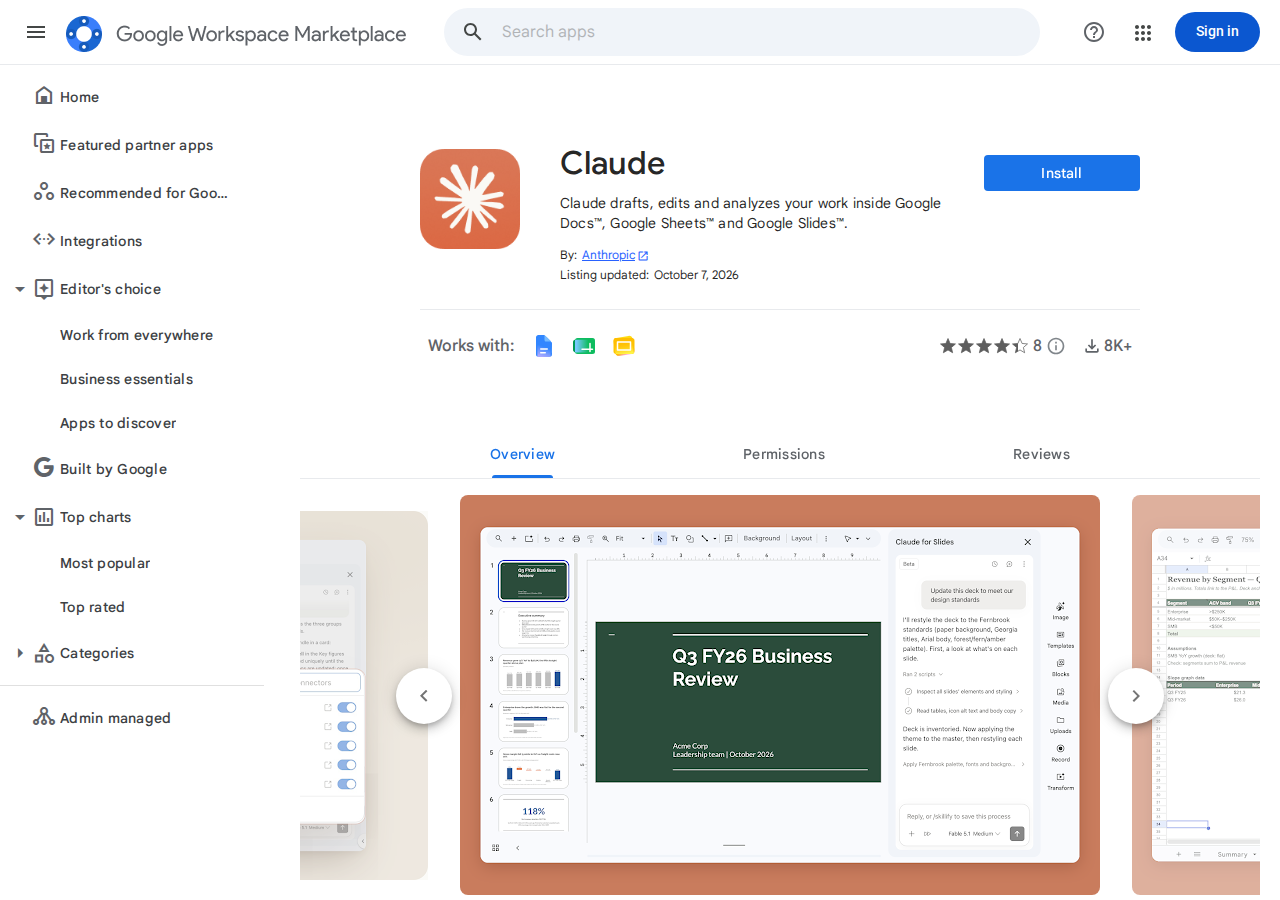Click the Recommended for Google icon
This screenshot has height=900, width=1280.
[44, 192]
